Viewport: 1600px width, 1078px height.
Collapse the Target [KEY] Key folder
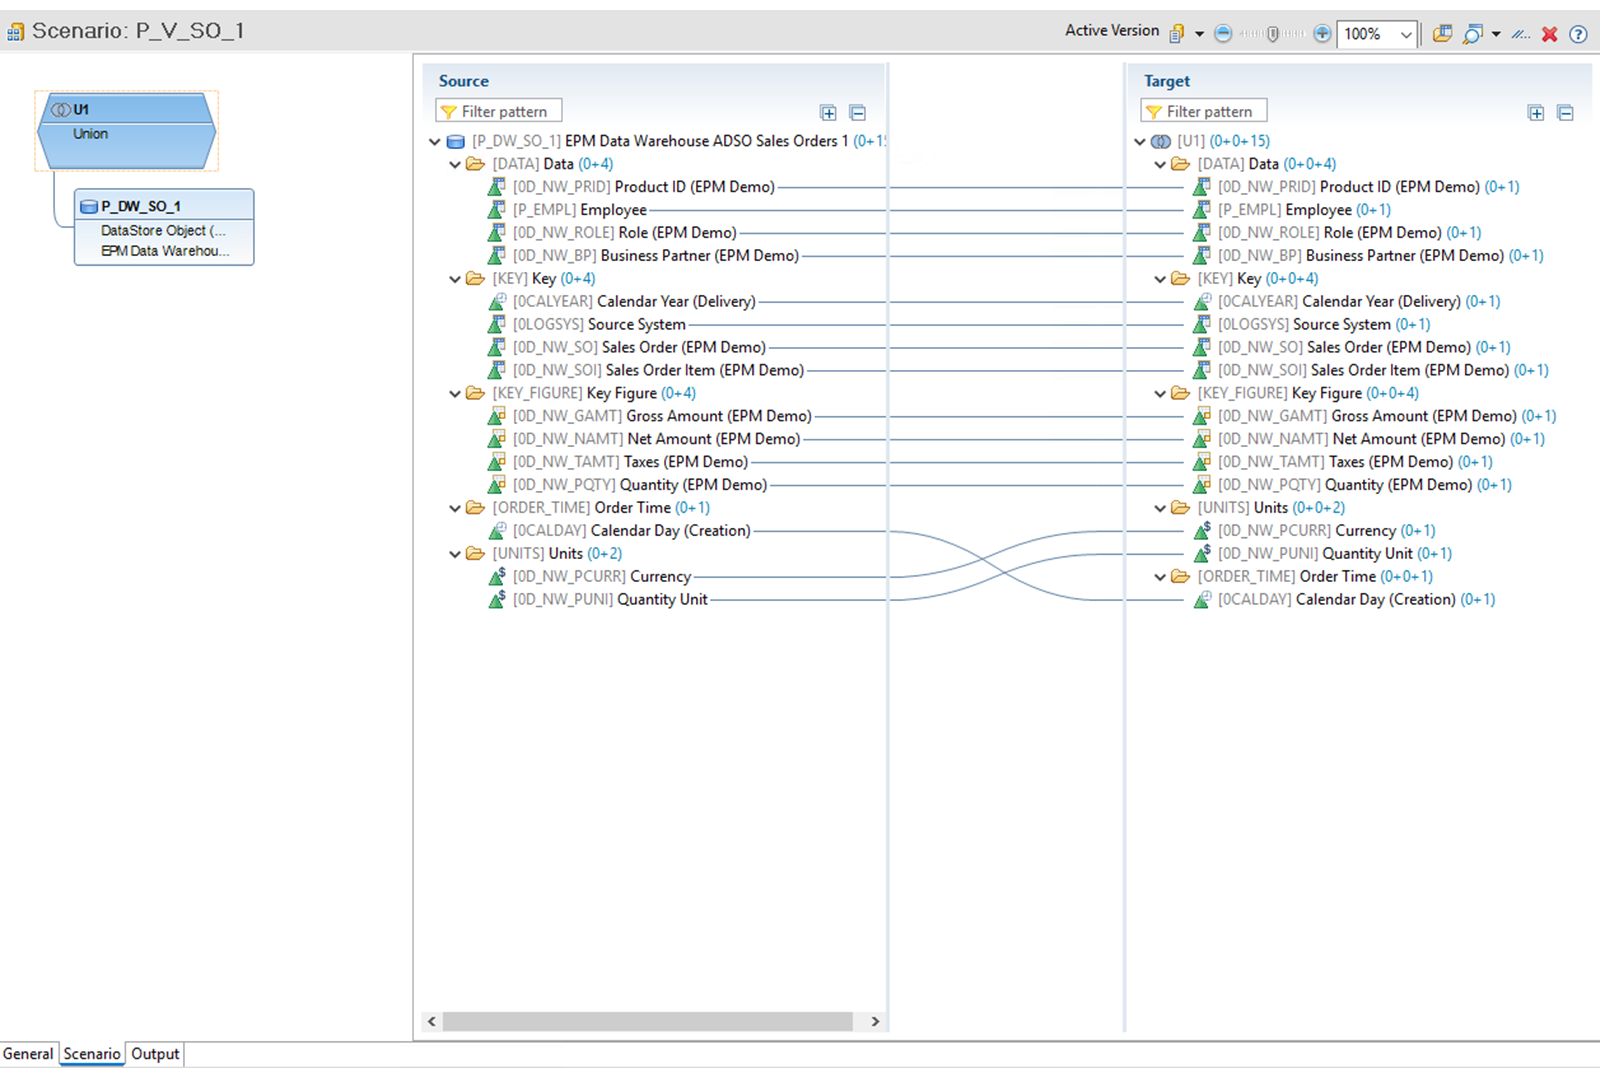(x=1160, y=280)
